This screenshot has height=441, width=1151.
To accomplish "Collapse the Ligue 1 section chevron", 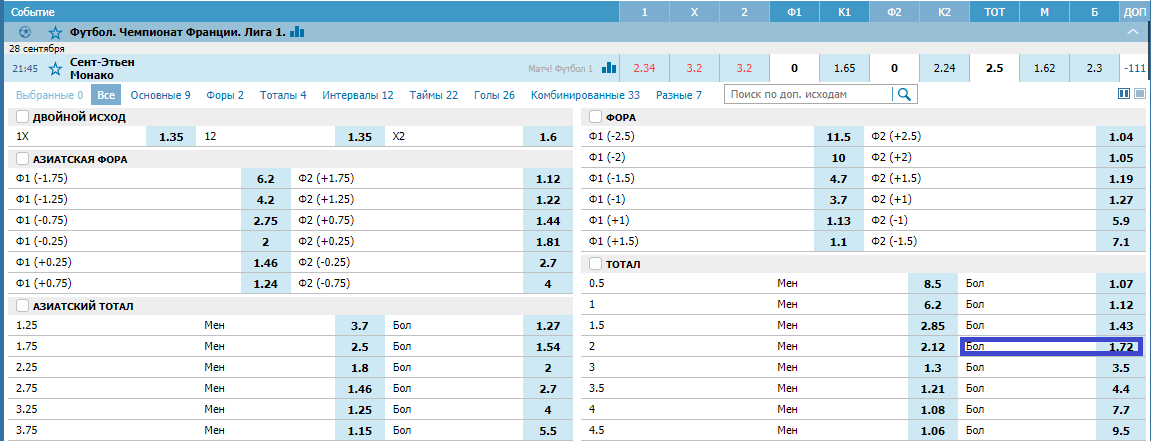I will point(1134,32).
